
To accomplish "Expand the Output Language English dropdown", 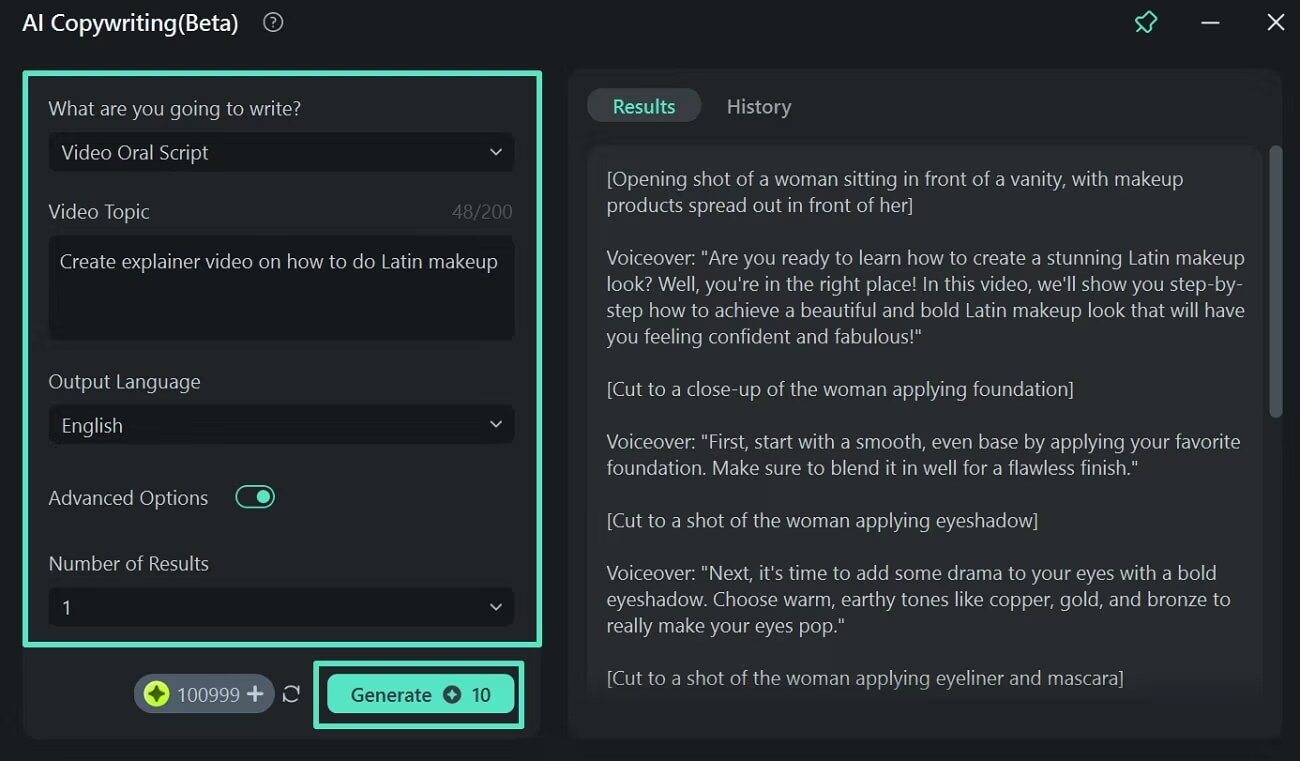I will (x=281, y=425).
